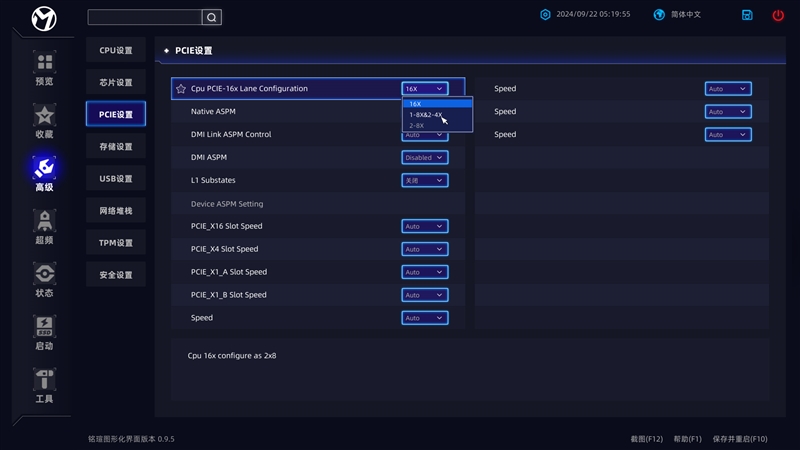Collapse the Cpu PCIE-16x Lane Configuration dropdown

[x=425, y=89]
